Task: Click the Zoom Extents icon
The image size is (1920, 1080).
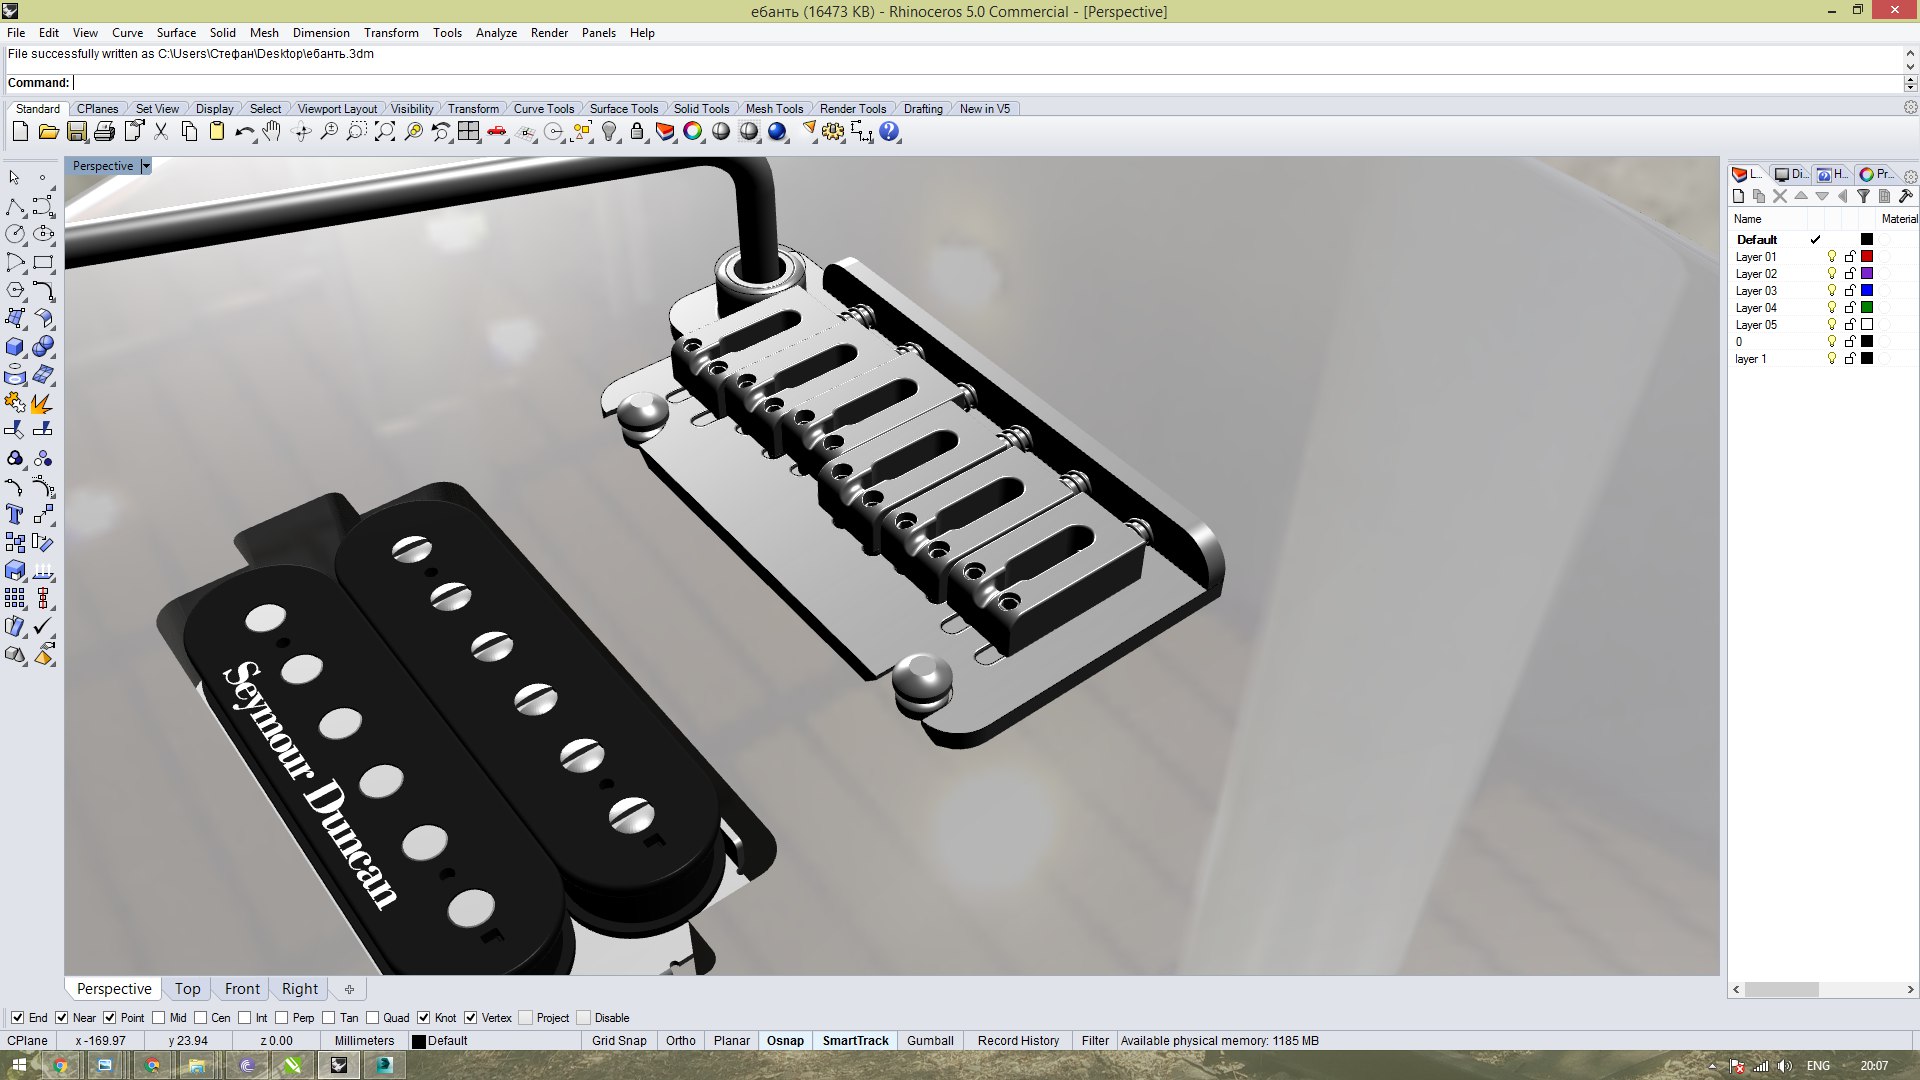Action: pos(385,132)
